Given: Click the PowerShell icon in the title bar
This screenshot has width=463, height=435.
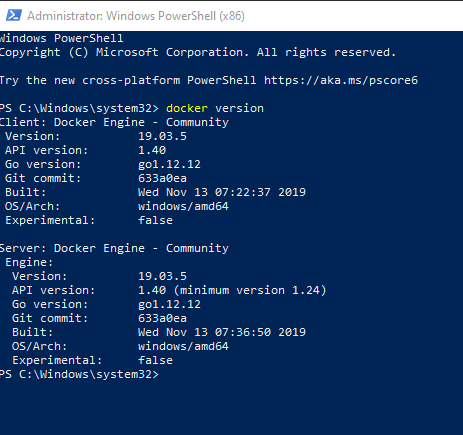Looking at the screenshot, I should click(14, 15).
